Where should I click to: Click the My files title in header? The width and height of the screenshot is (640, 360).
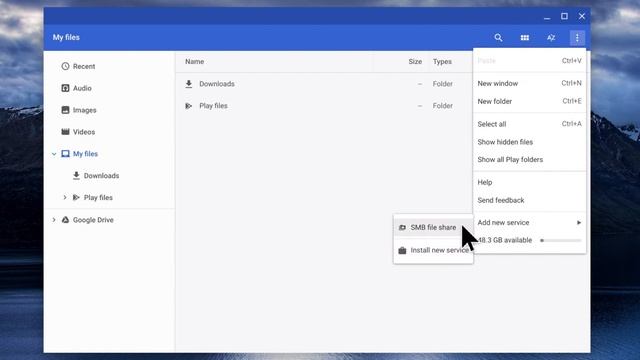click(x=66, y=37)
